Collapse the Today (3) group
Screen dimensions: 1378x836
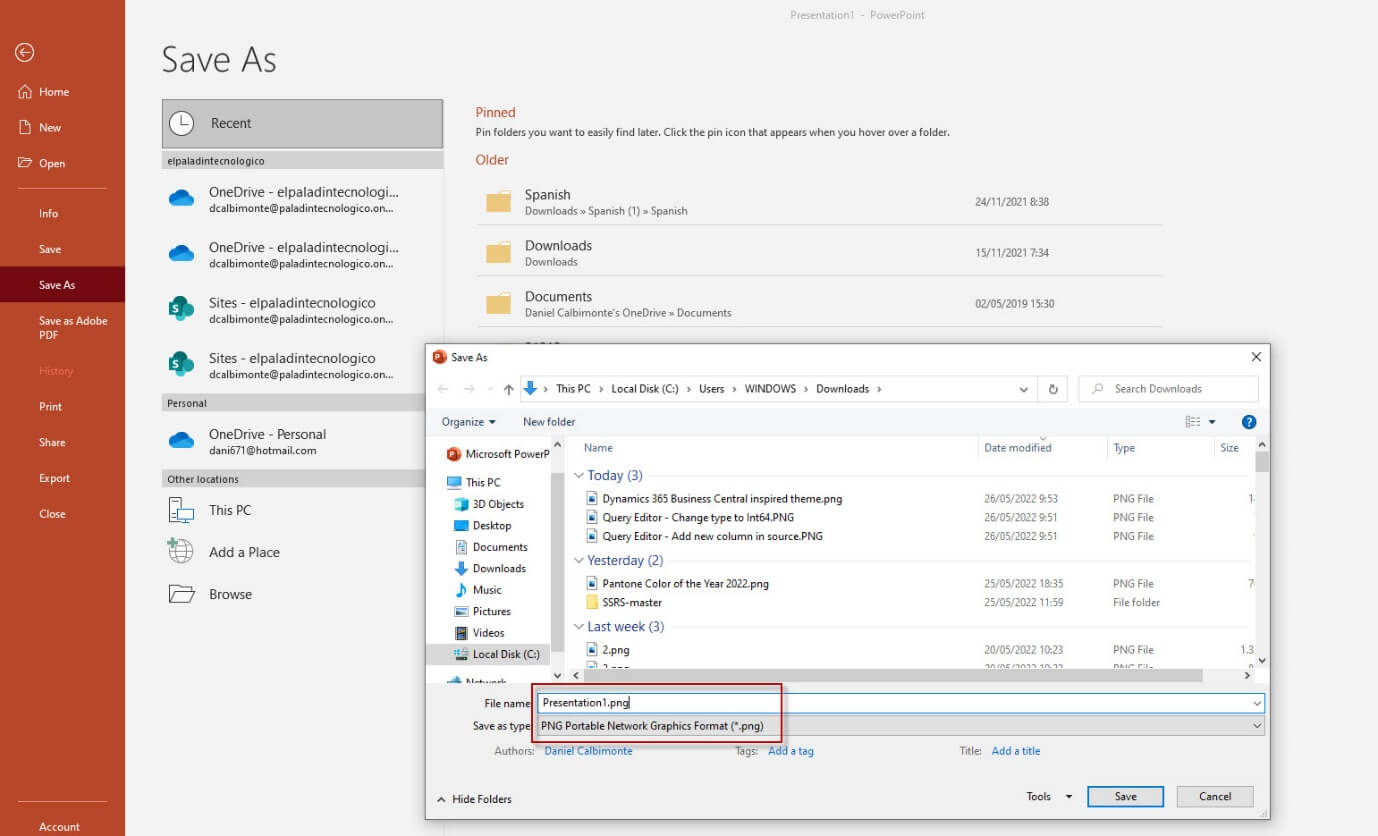579,476
